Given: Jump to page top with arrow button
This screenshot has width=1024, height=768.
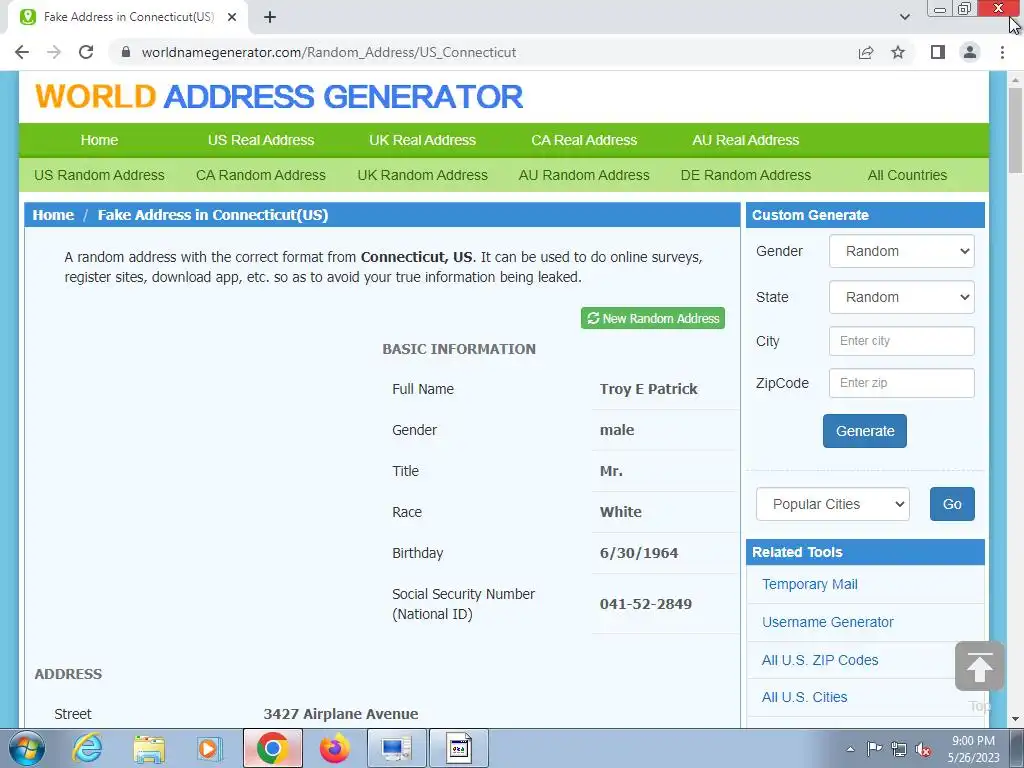Looking at the screenshot, I should tap(979, 666).
